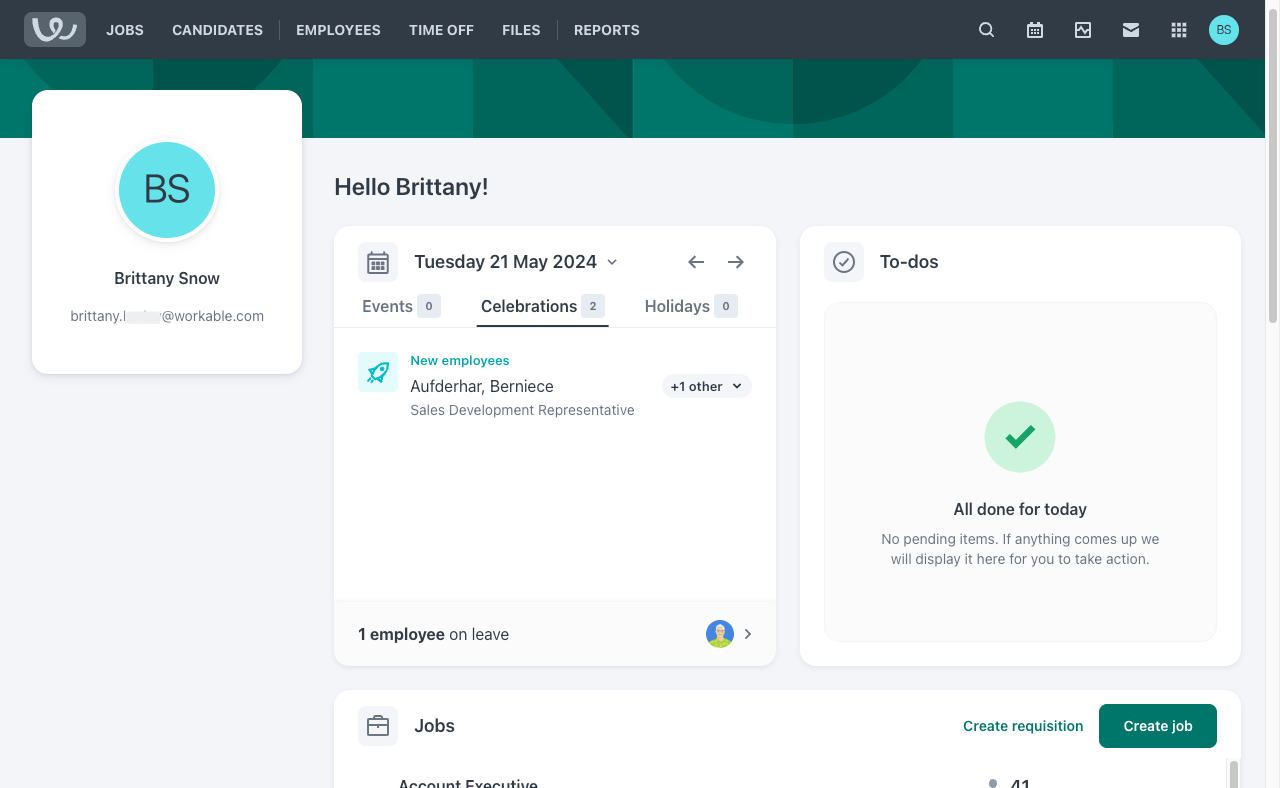Go to next day with right arrow
The image size is (1280, 788).
pyautogui.click(x=736, y=262)
